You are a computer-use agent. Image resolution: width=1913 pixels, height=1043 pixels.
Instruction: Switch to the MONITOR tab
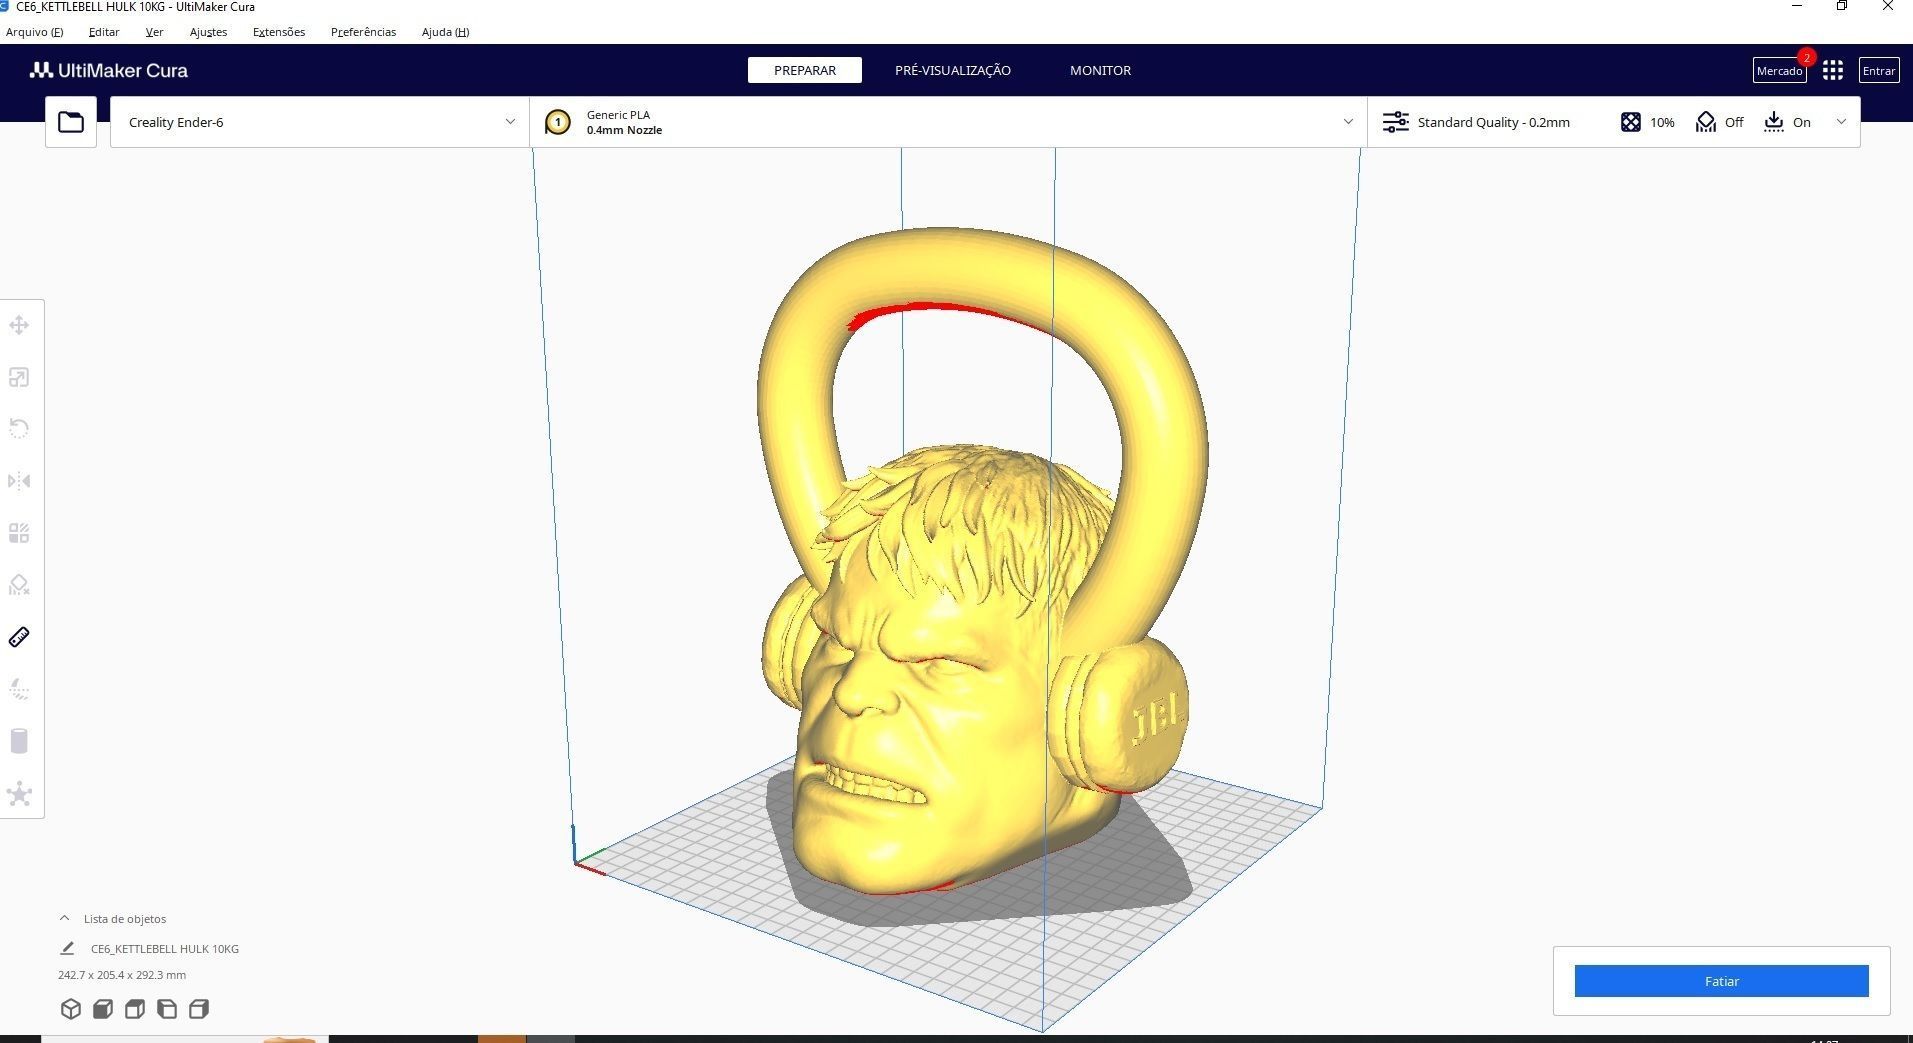pos(1100,70)
